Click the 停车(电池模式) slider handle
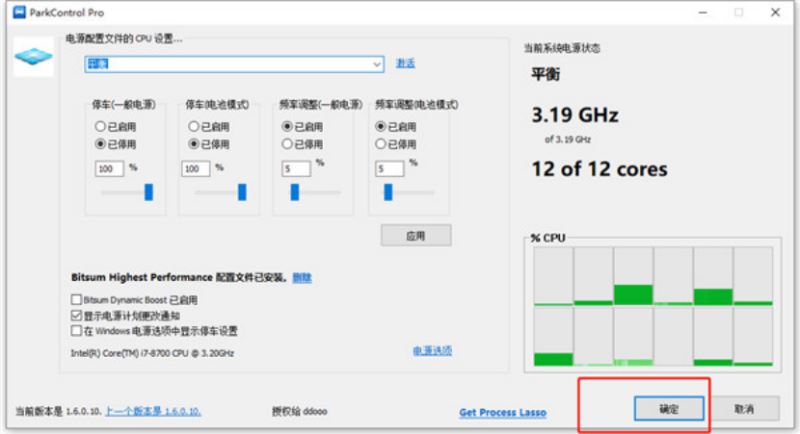The width and height of the screenshot is (800, 434). pyautogui.click(x=242, y=192)
